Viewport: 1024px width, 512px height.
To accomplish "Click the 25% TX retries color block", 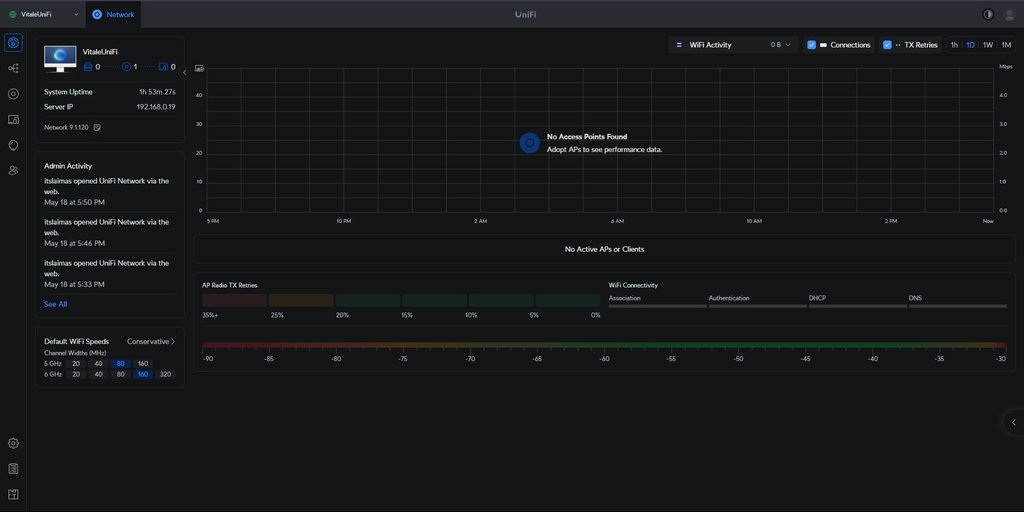I will (x=301, y=300).
